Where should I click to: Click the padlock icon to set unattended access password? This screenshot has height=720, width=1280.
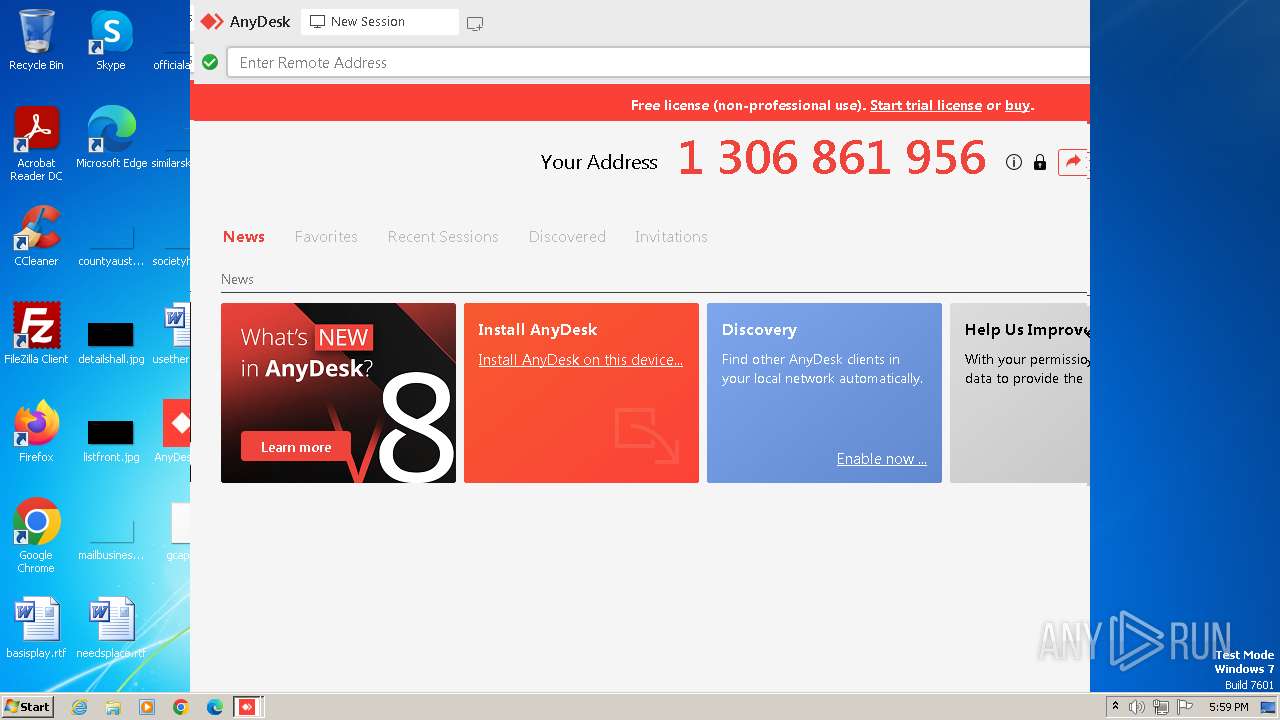click(x=1040, y=162)
